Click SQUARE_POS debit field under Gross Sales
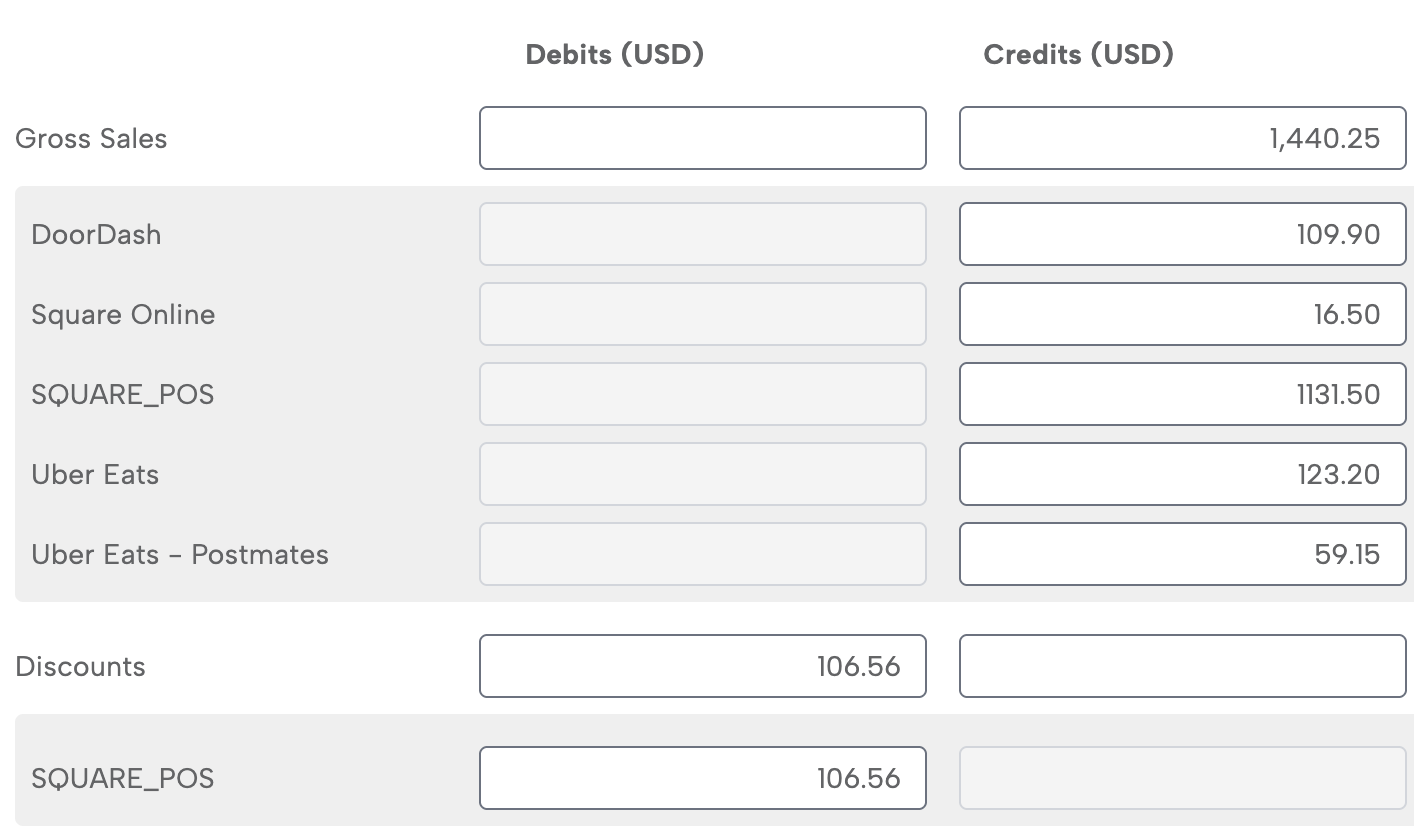 point(702,394)
